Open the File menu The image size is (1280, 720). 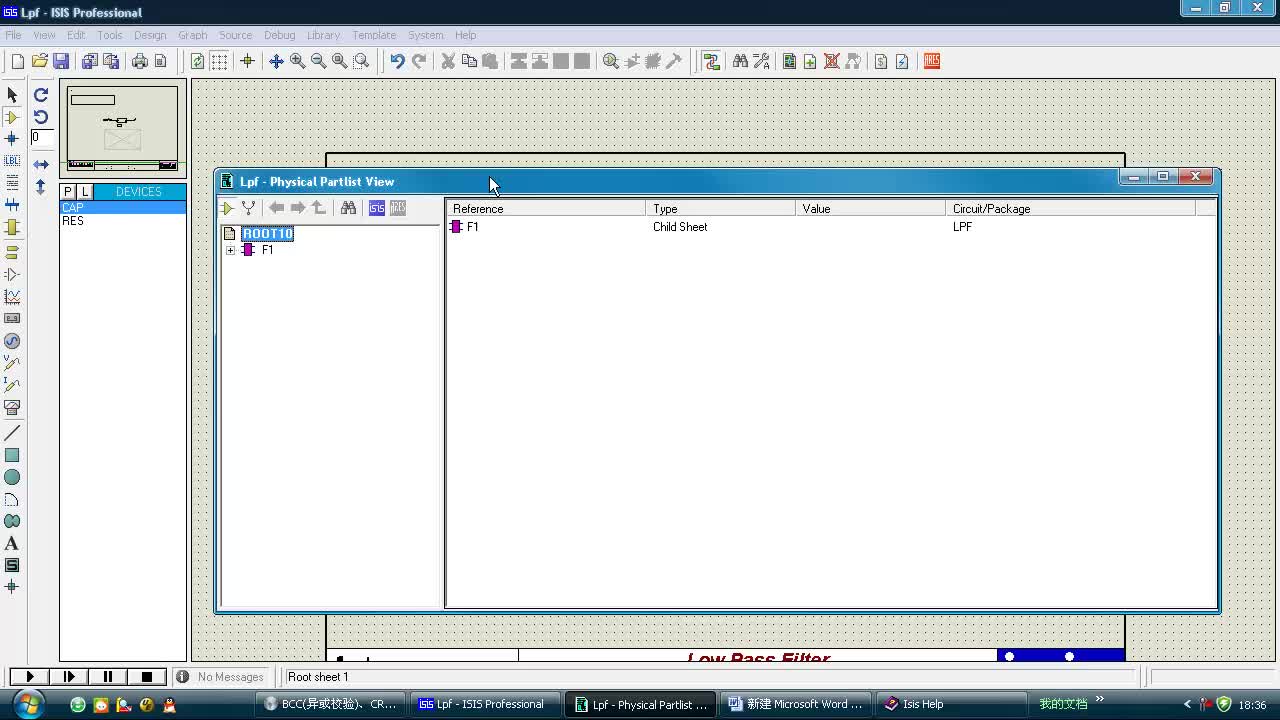(x=14, y=35)
